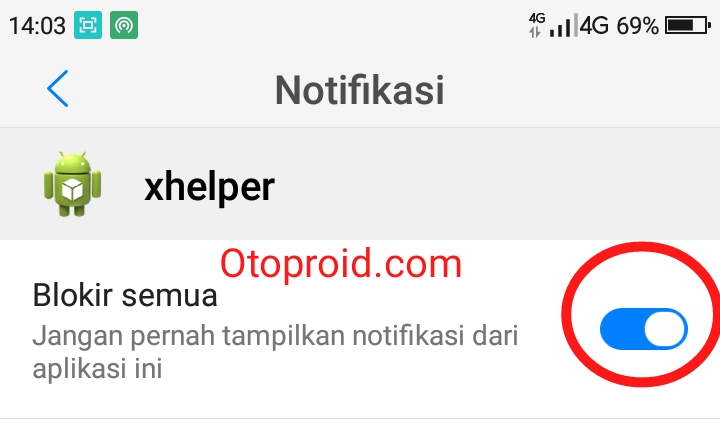The width and height of the screenshot is (720, 445).
Task: Tap the battery icon in status bar
Action: pos(688,25)
